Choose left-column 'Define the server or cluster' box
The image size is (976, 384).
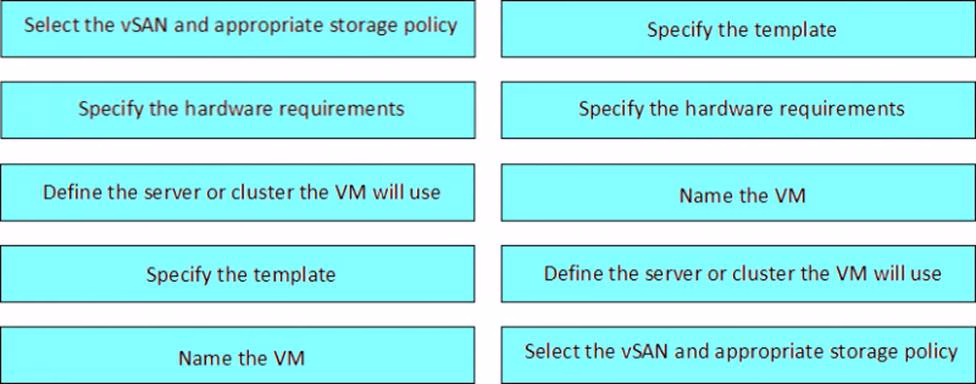tap(238, 192)
